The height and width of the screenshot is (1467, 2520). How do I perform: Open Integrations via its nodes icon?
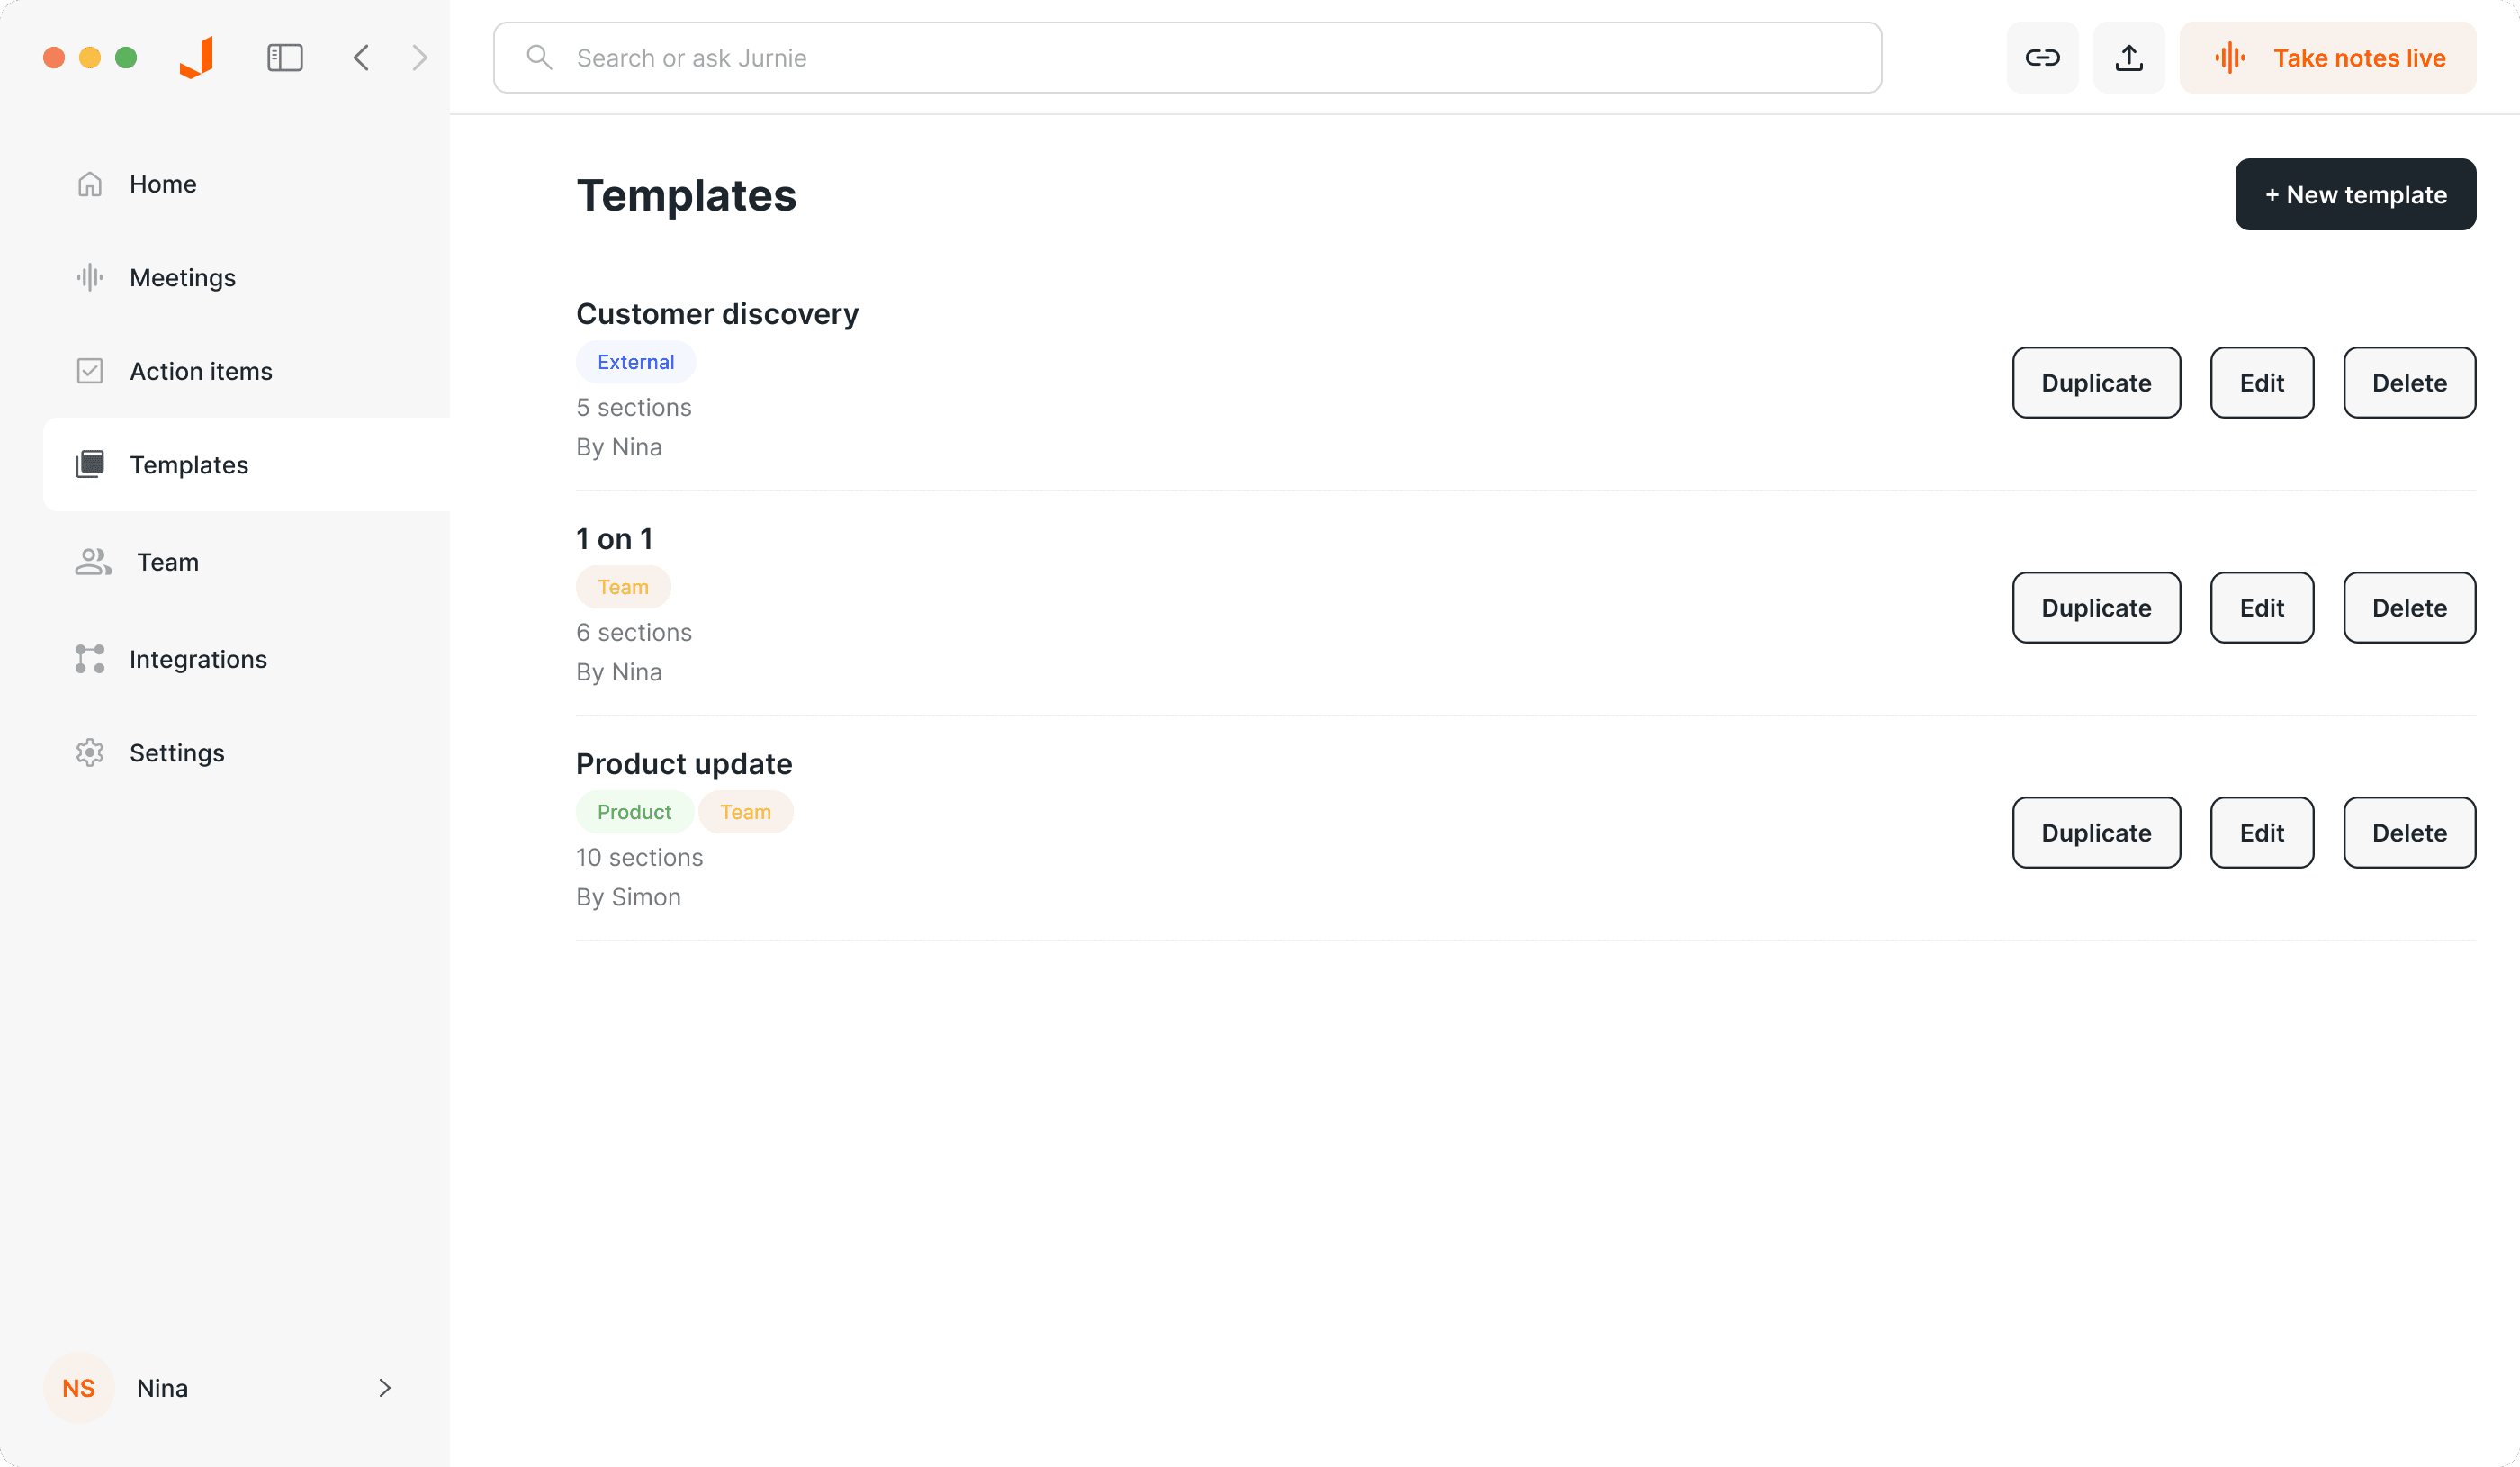coord(89,658)
